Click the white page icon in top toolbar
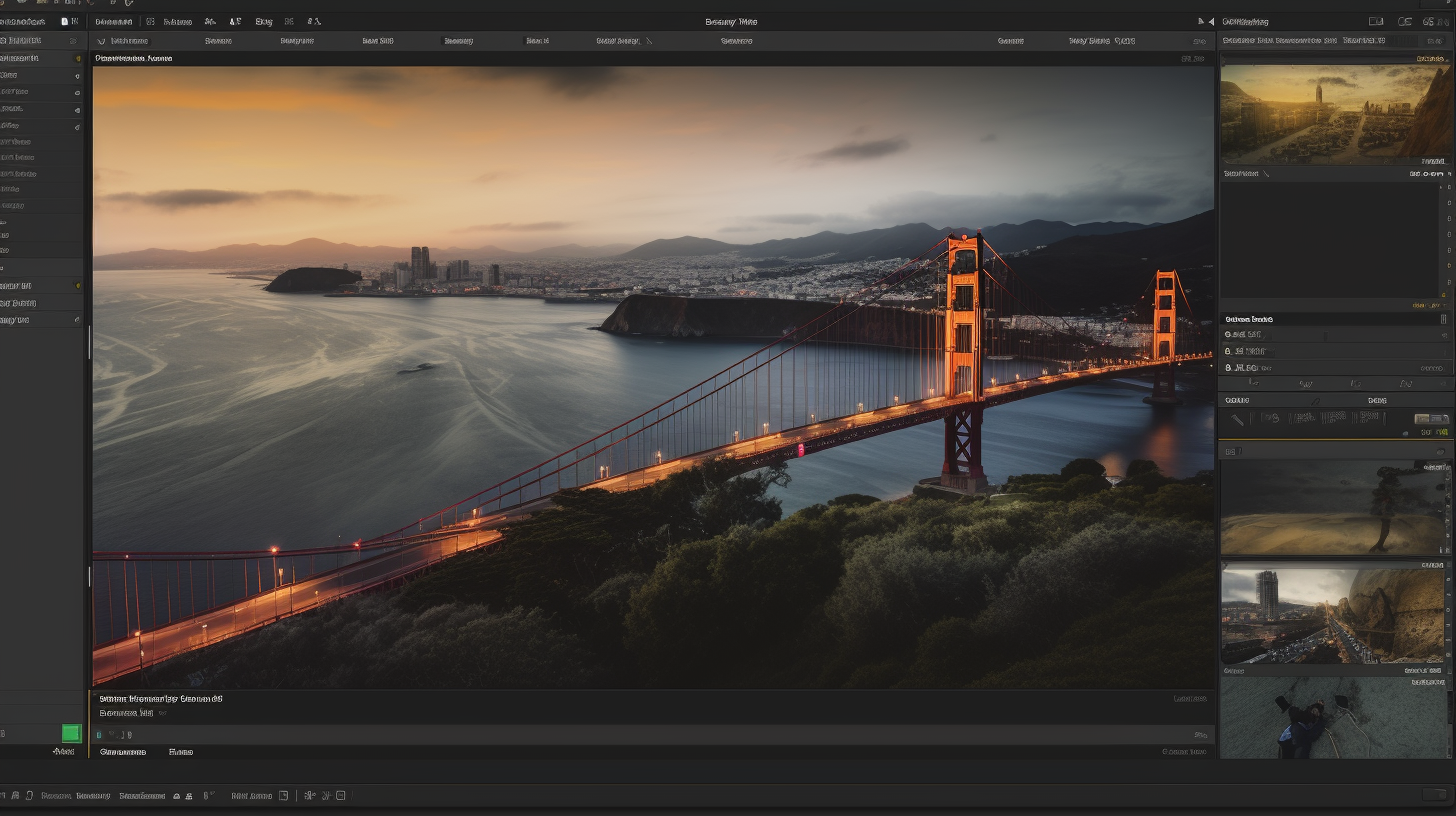Screen dimensions: 1456x816 66,21
